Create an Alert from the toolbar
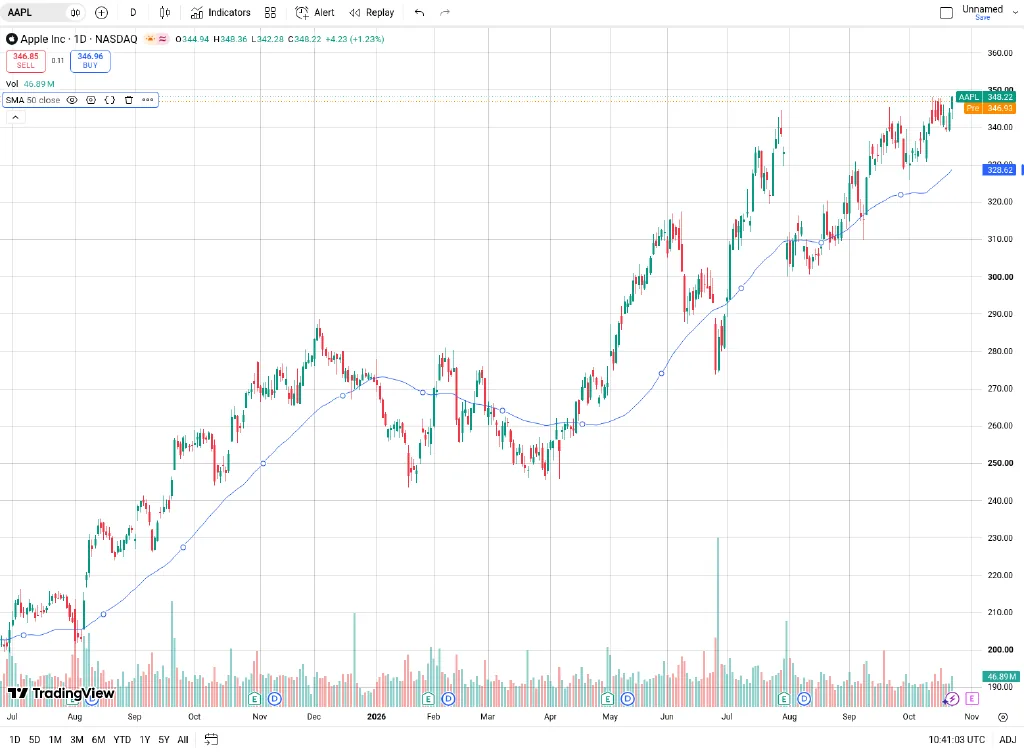The width and height of the screenshot is (1024, 753). click(315, 12)
